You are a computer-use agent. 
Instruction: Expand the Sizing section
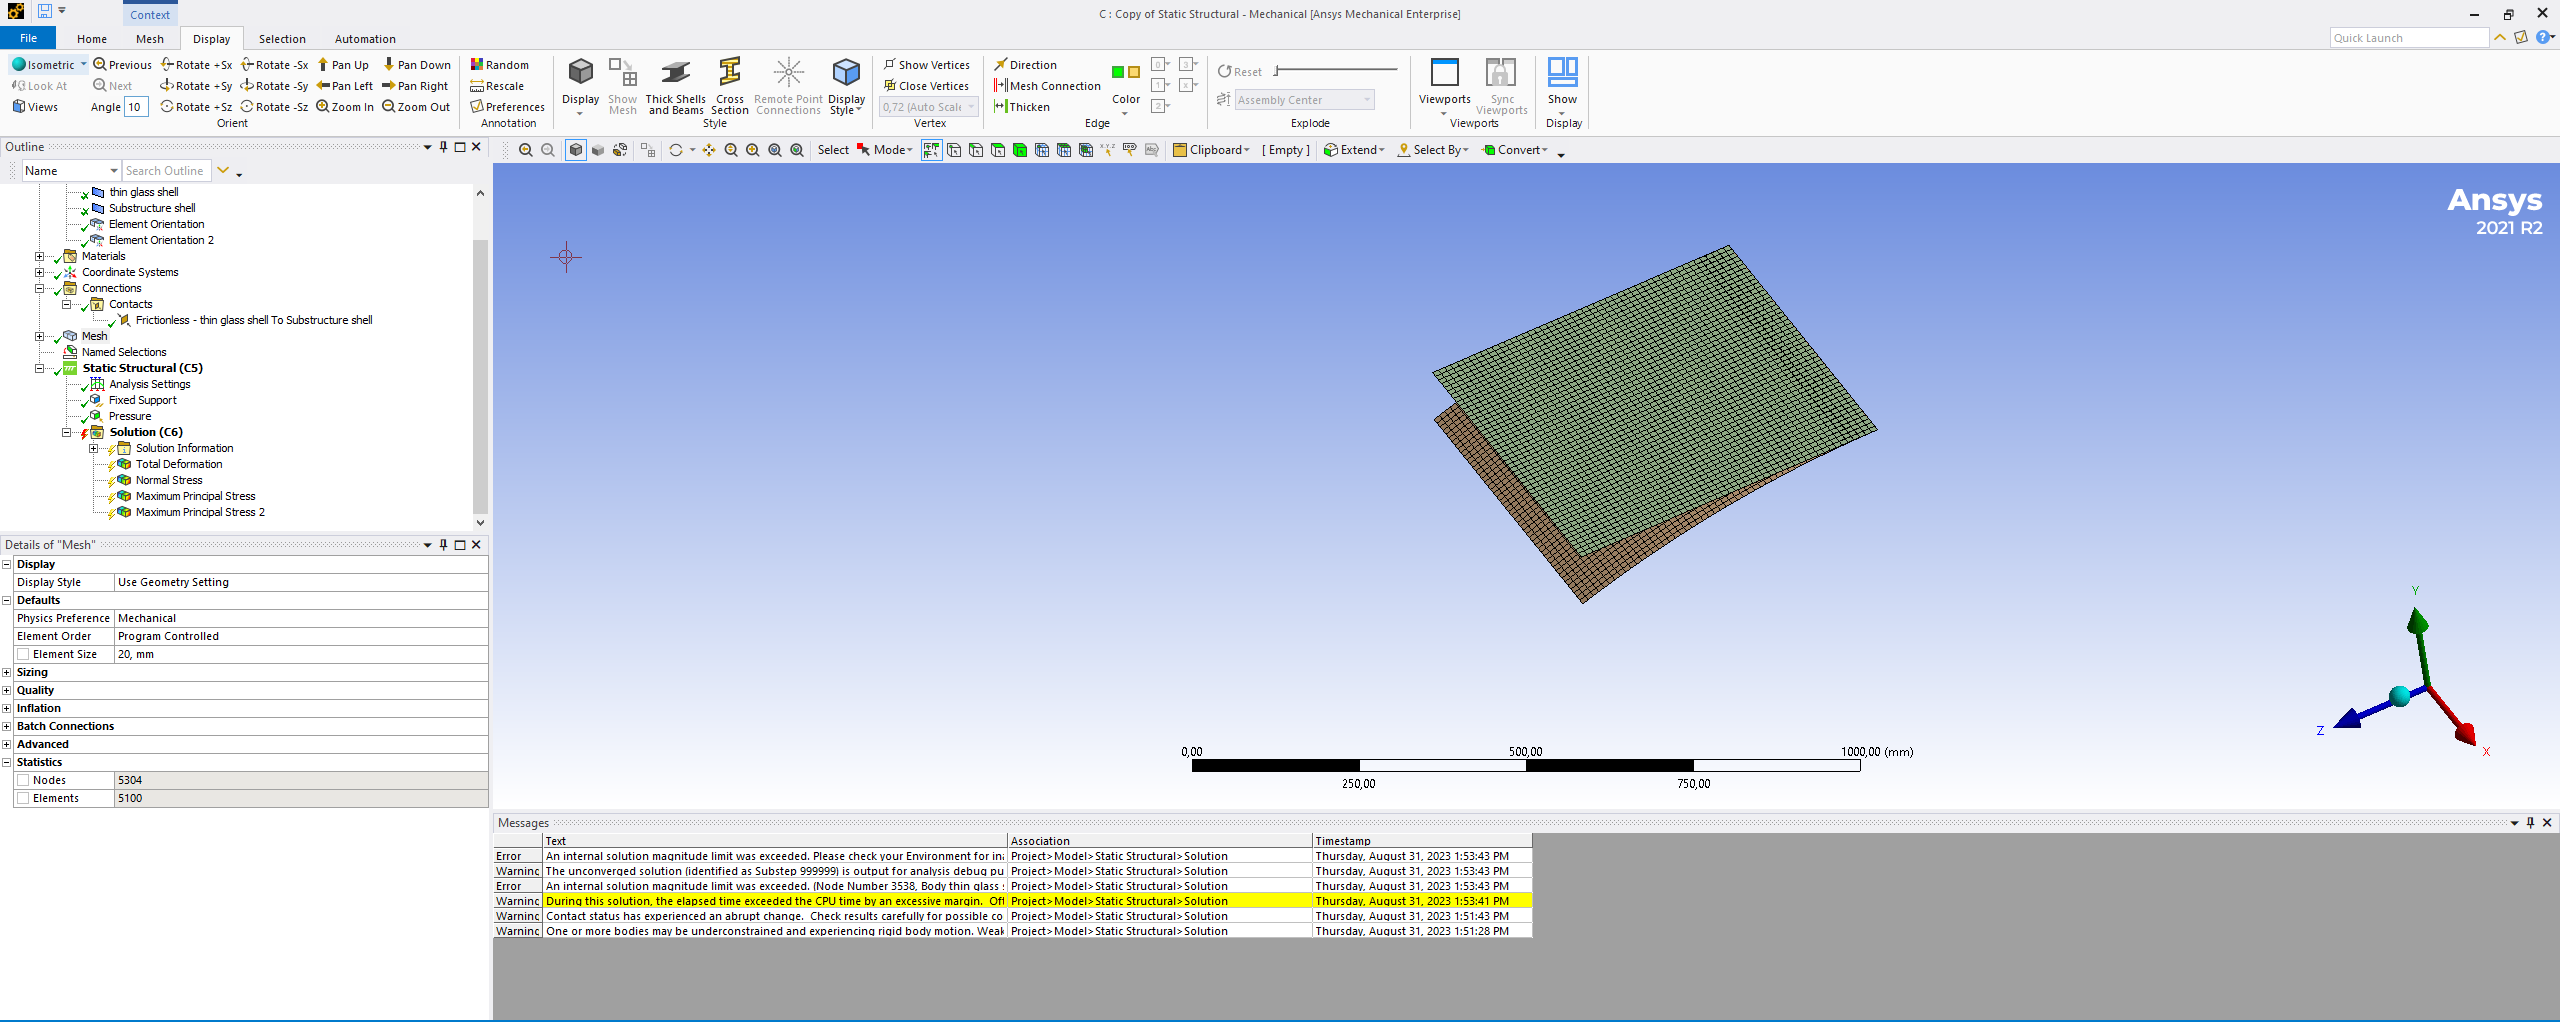pyautogui.click(x=7, y=672)
